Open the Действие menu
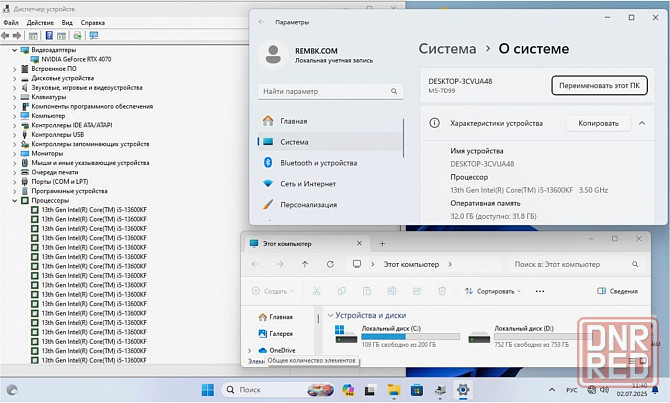Viewport: 670px width, 403px height. (x=40, y=23)
